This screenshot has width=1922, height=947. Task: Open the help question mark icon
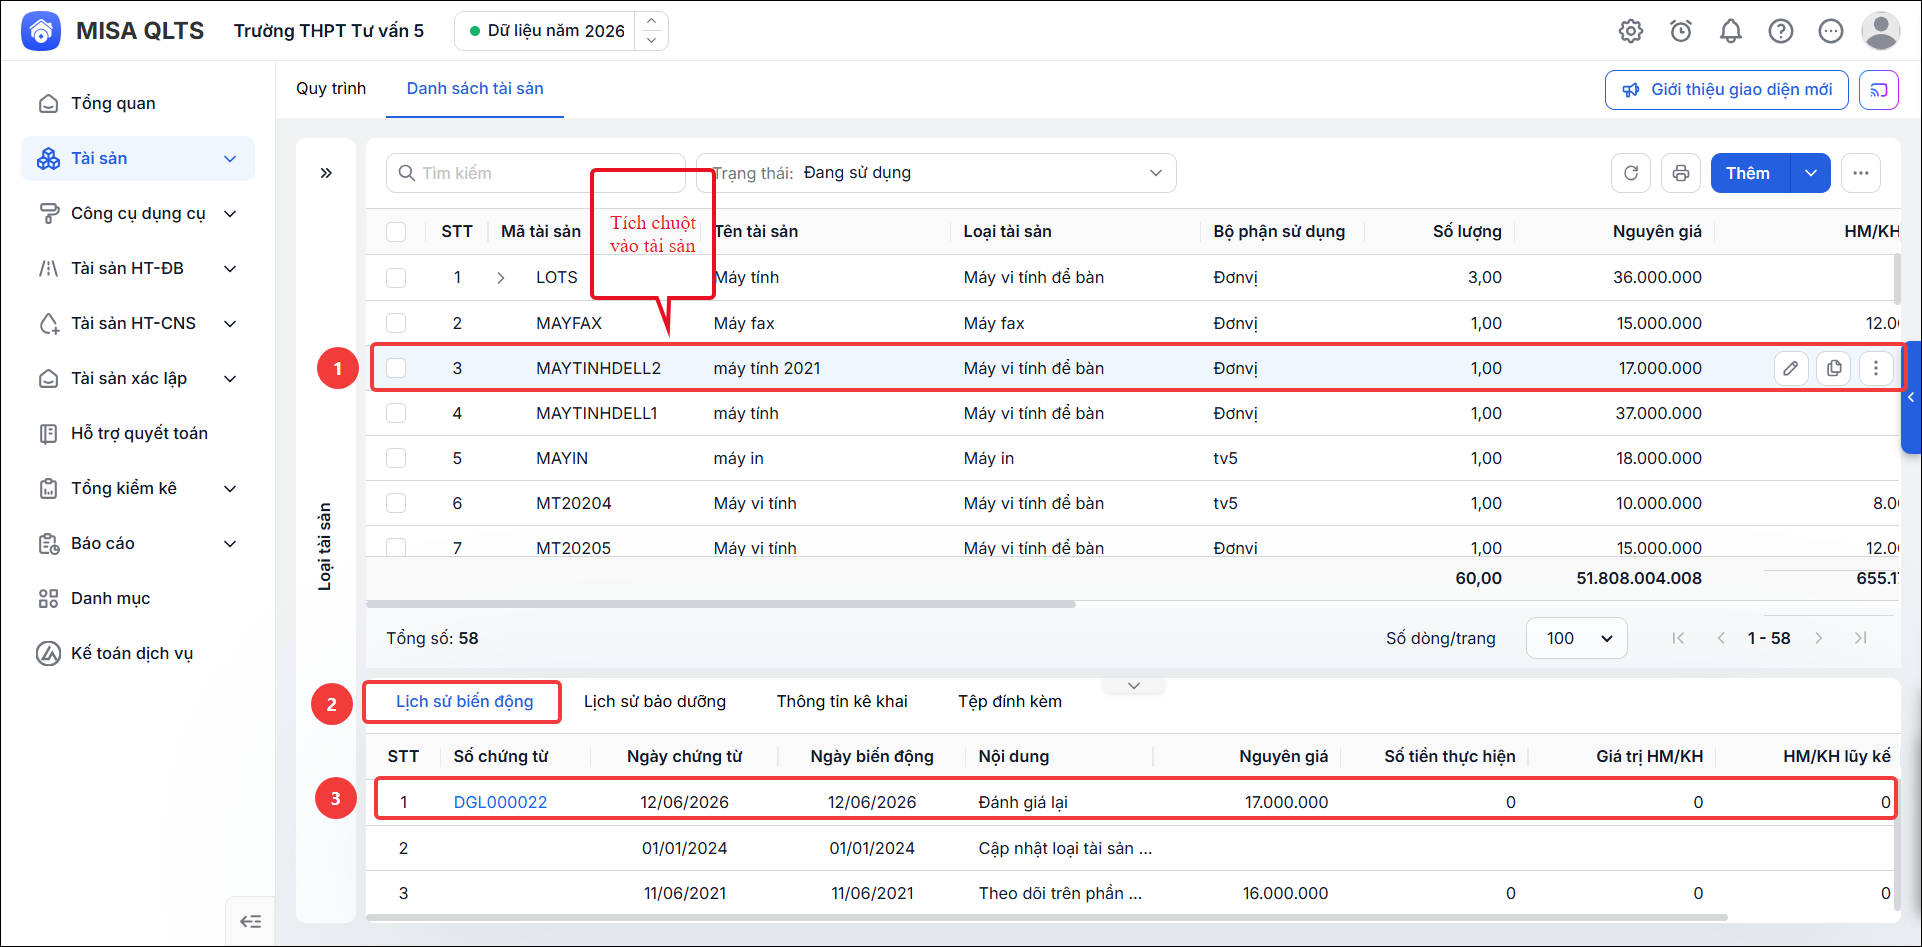(1781, 31)
